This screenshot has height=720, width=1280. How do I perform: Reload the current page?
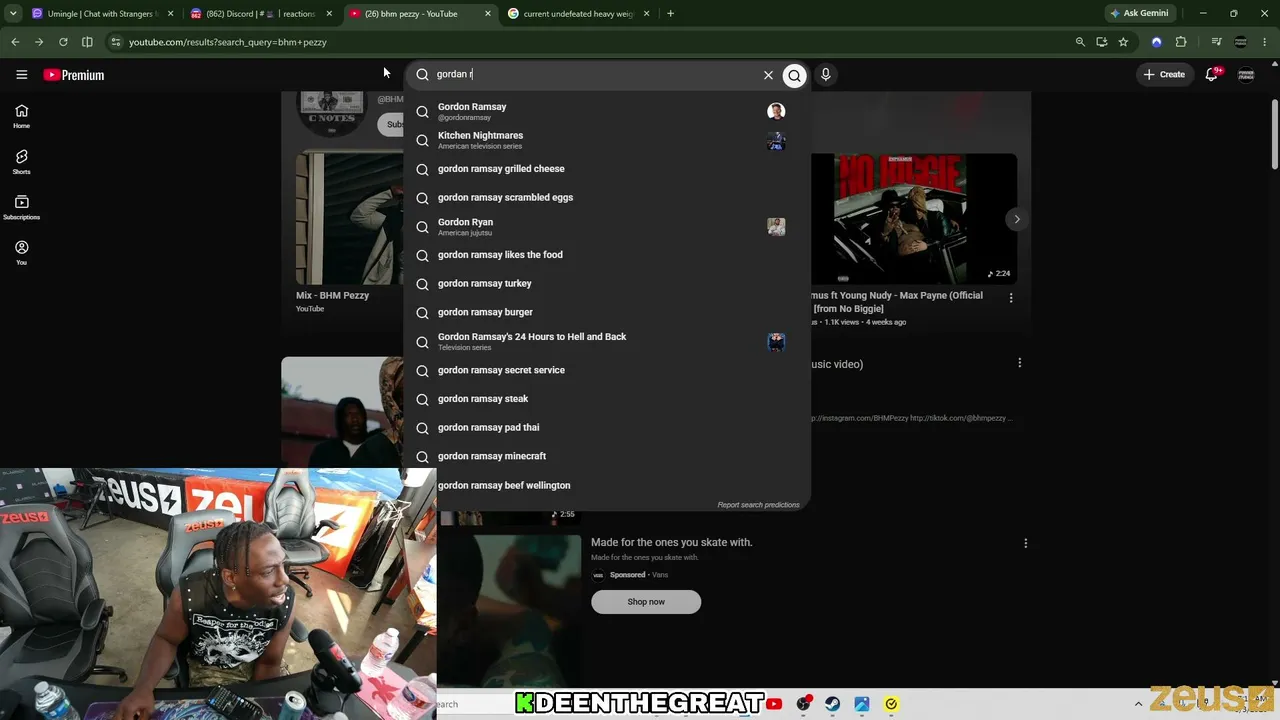click(63, 42)
